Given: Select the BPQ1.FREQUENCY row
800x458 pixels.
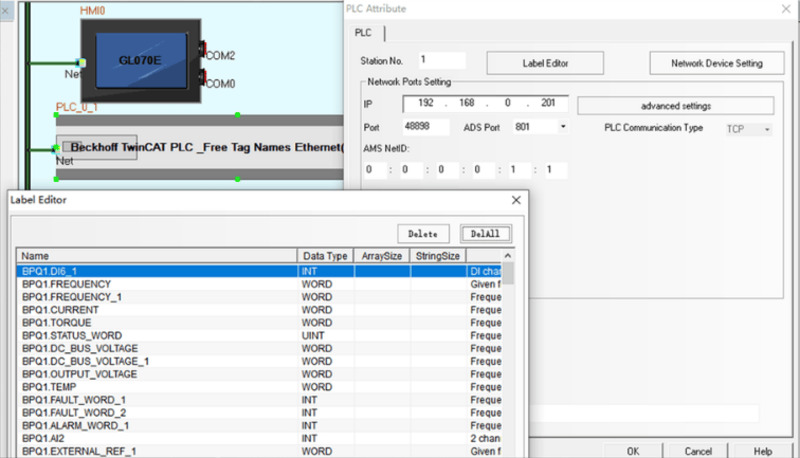Looking at the screenshot, I should click(259, 284).
